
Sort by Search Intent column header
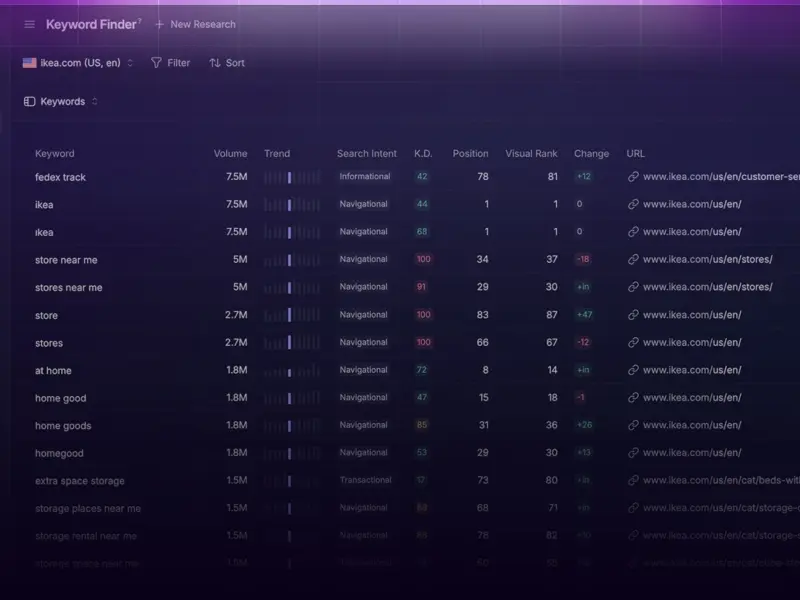click(x=367, y=154)
